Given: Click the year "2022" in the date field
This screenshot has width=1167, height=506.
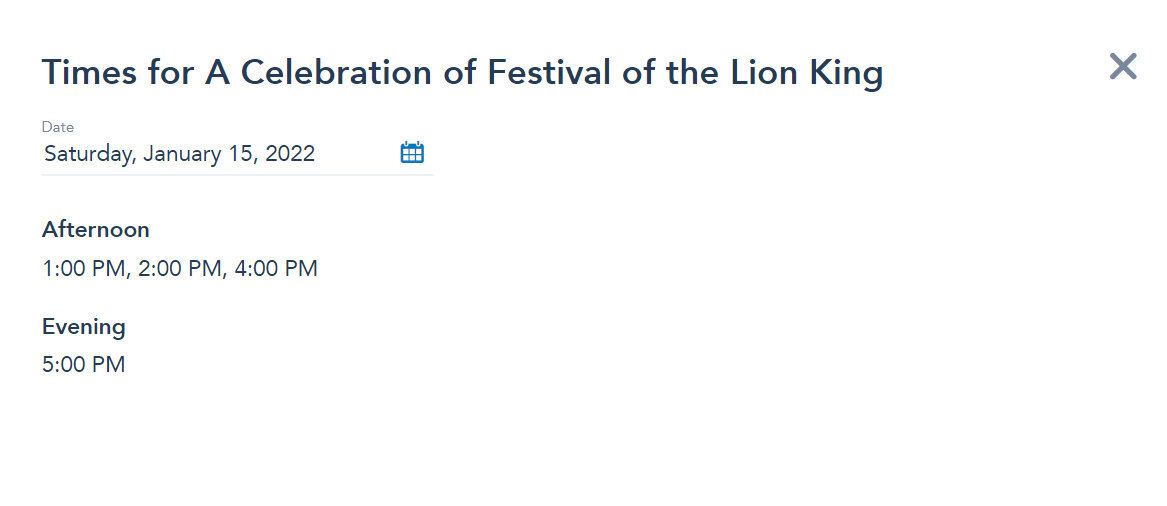Looking at the screenshot, I should point(290,154).
